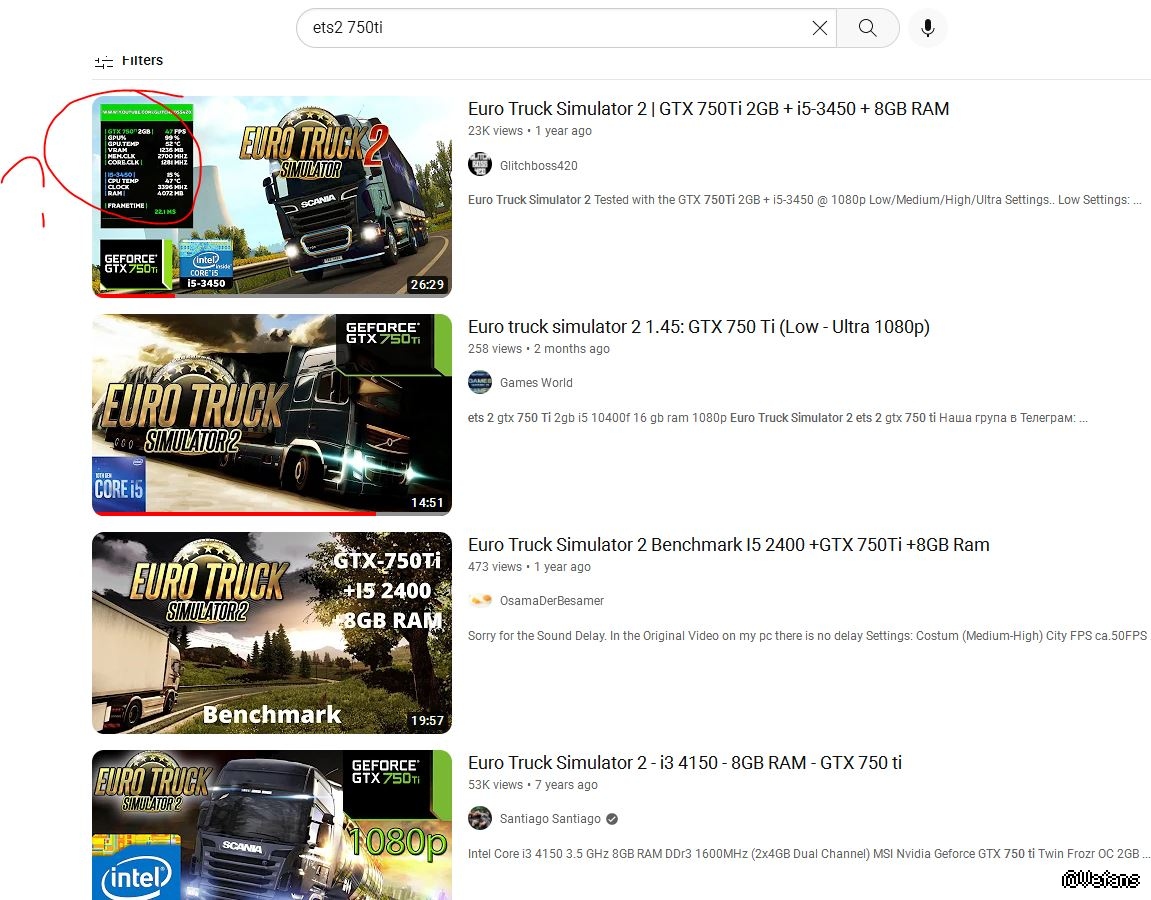Screen dimensions: 1151x900
Task: Click the Games World channel avatar
Action: coord(480,382)
